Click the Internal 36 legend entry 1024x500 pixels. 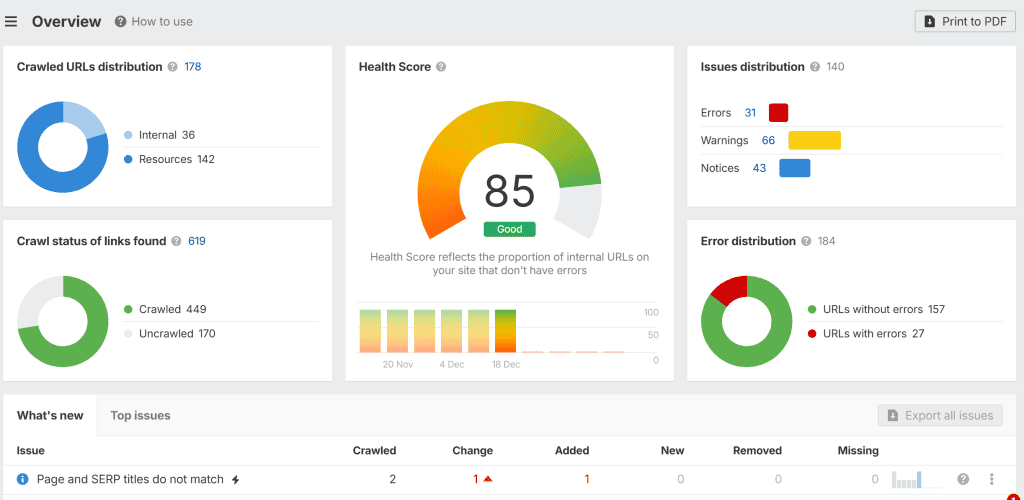[159, 135]
